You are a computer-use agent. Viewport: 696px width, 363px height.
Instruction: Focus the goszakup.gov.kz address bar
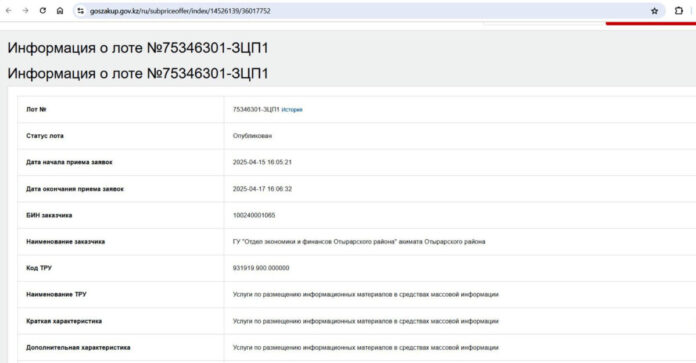tap(368, 11)
